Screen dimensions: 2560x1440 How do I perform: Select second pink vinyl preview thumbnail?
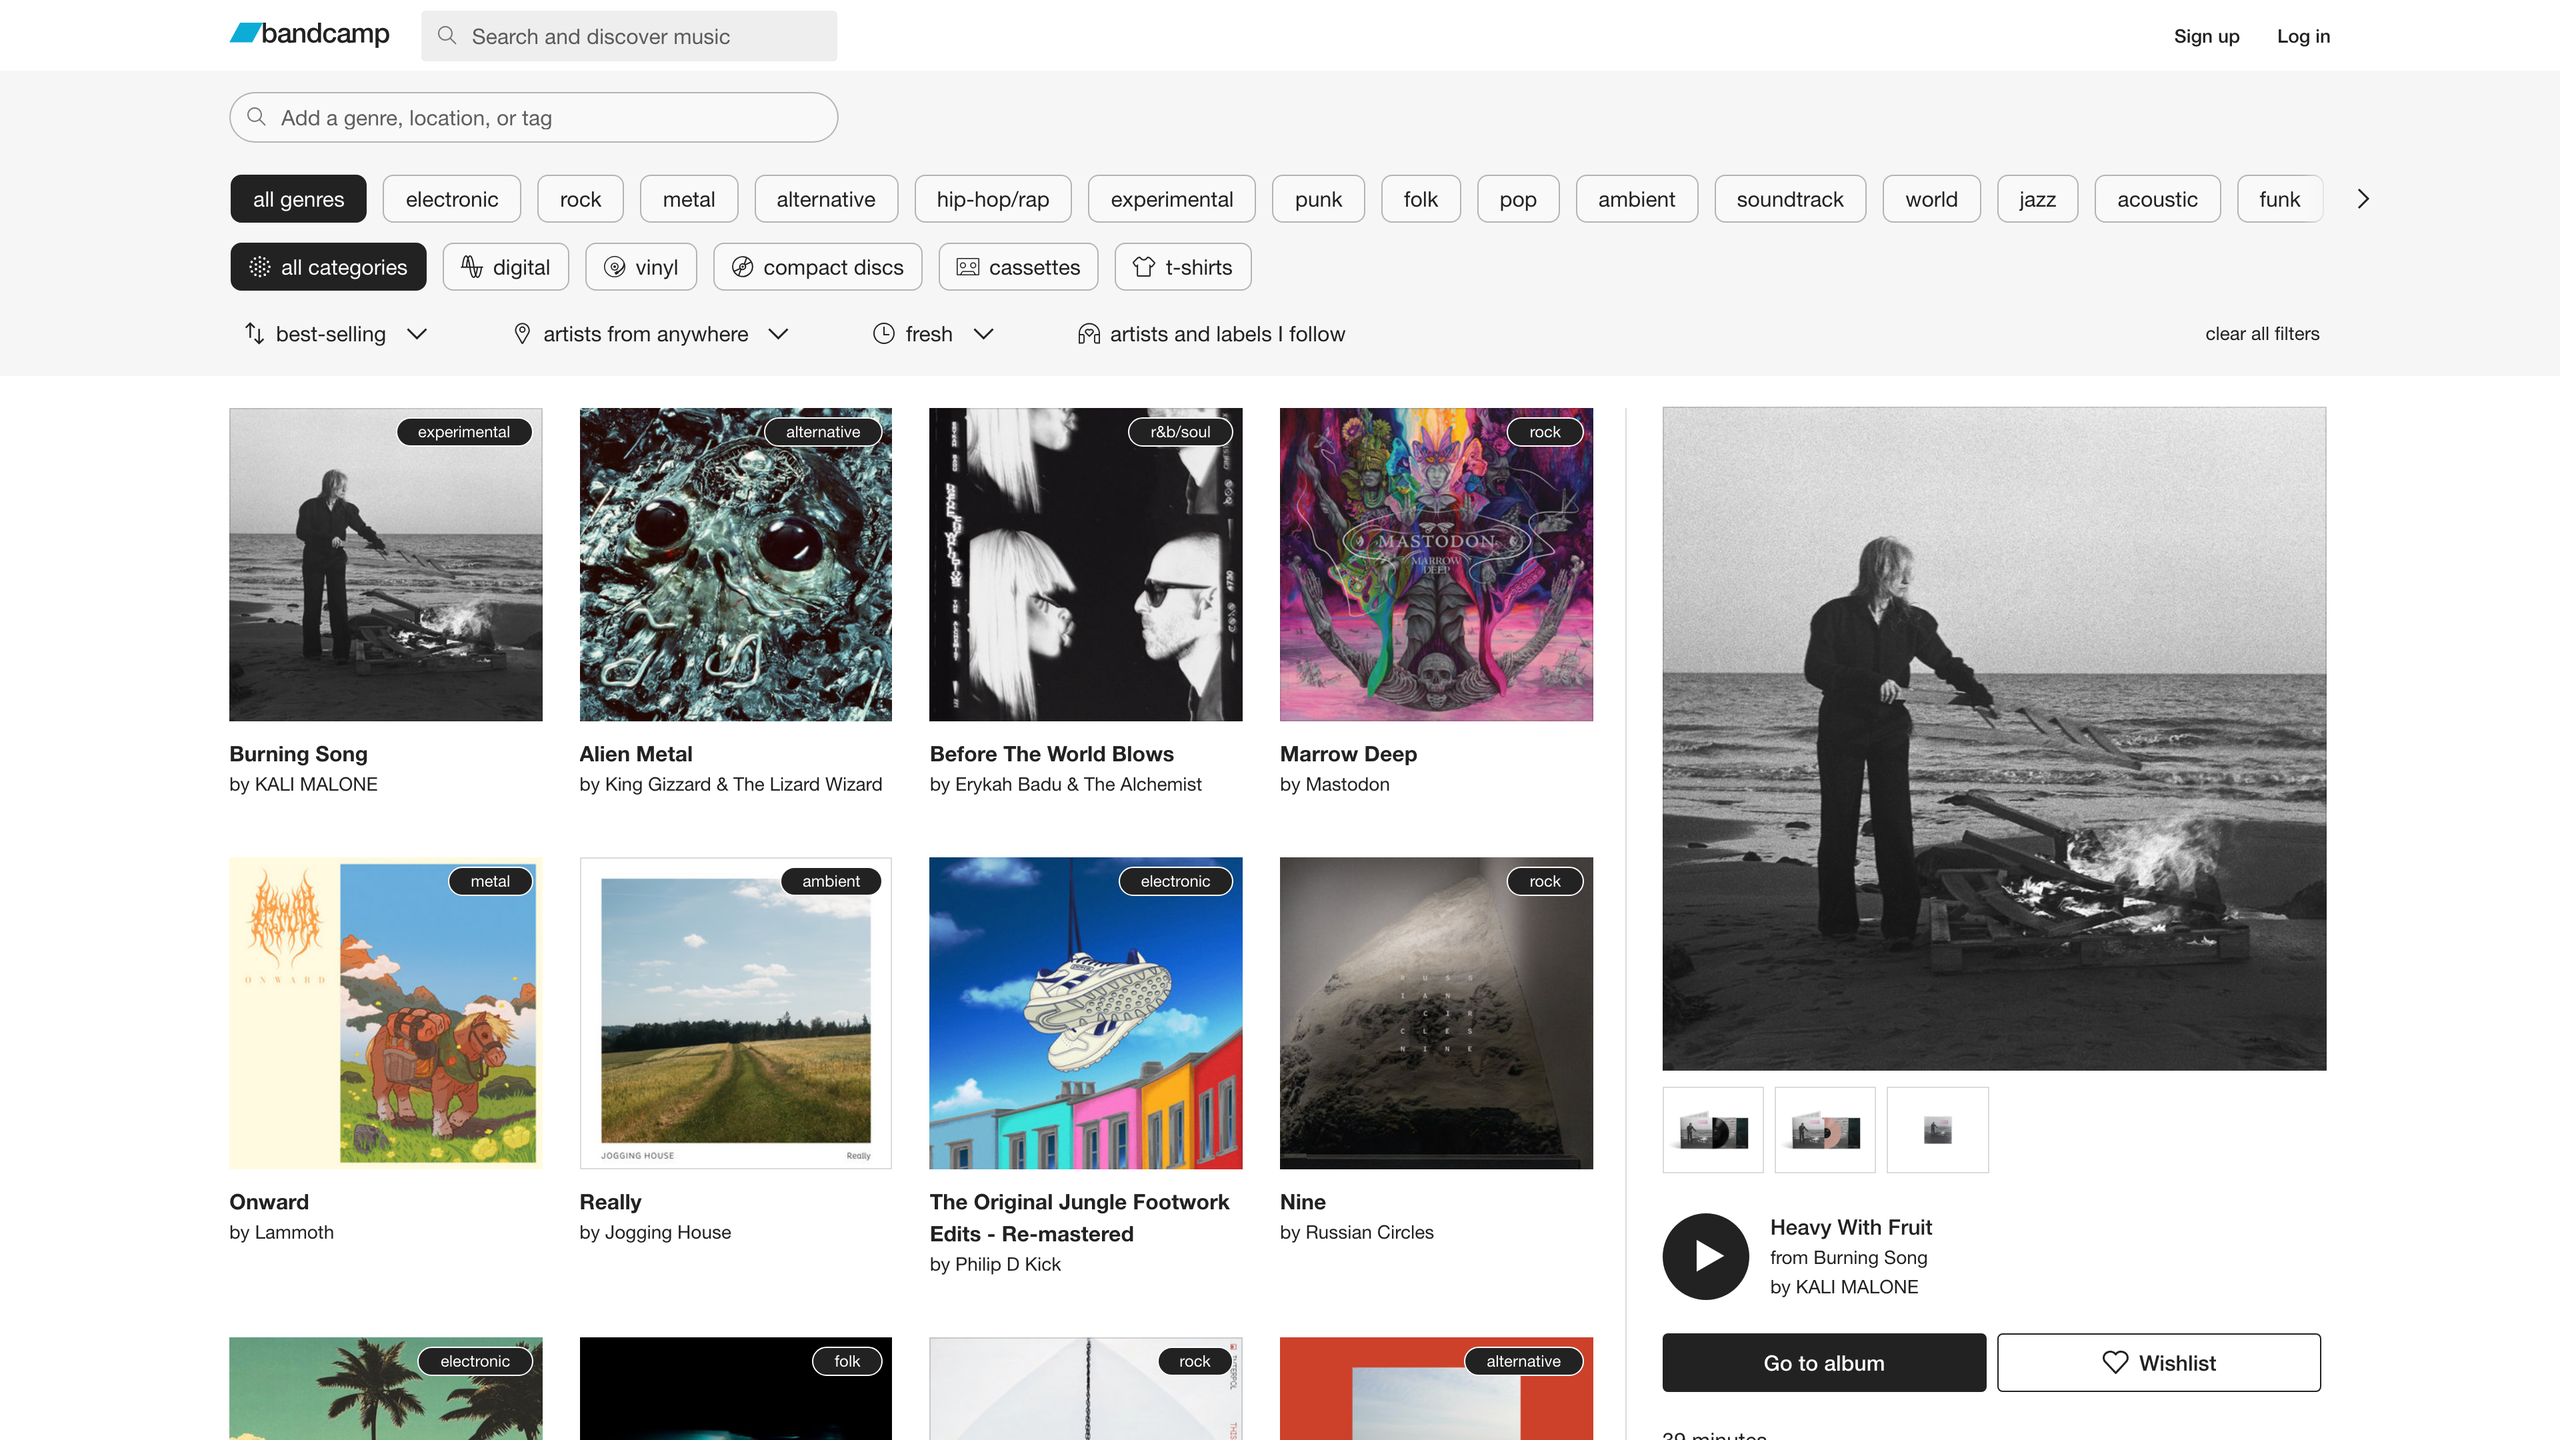(1825, 1130)
